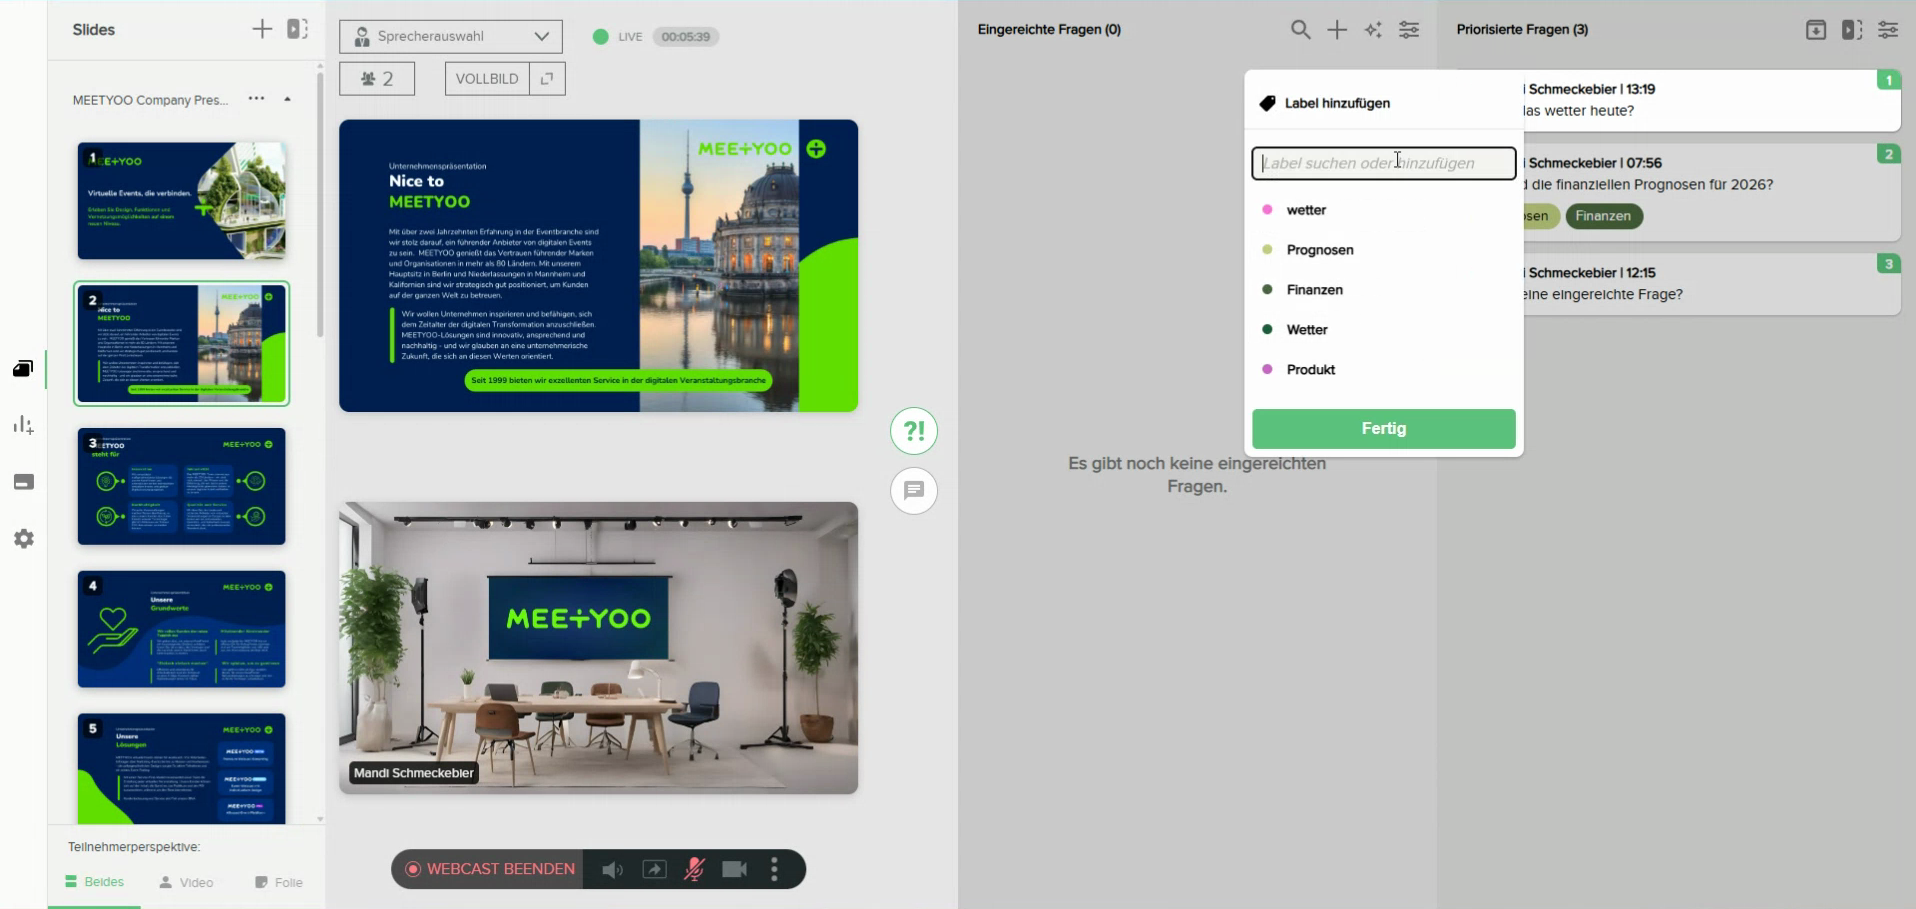The width and height of the screenshot is (1916, 909).
Task: Select the Finanzen label from list
Action: point(1314,290)
